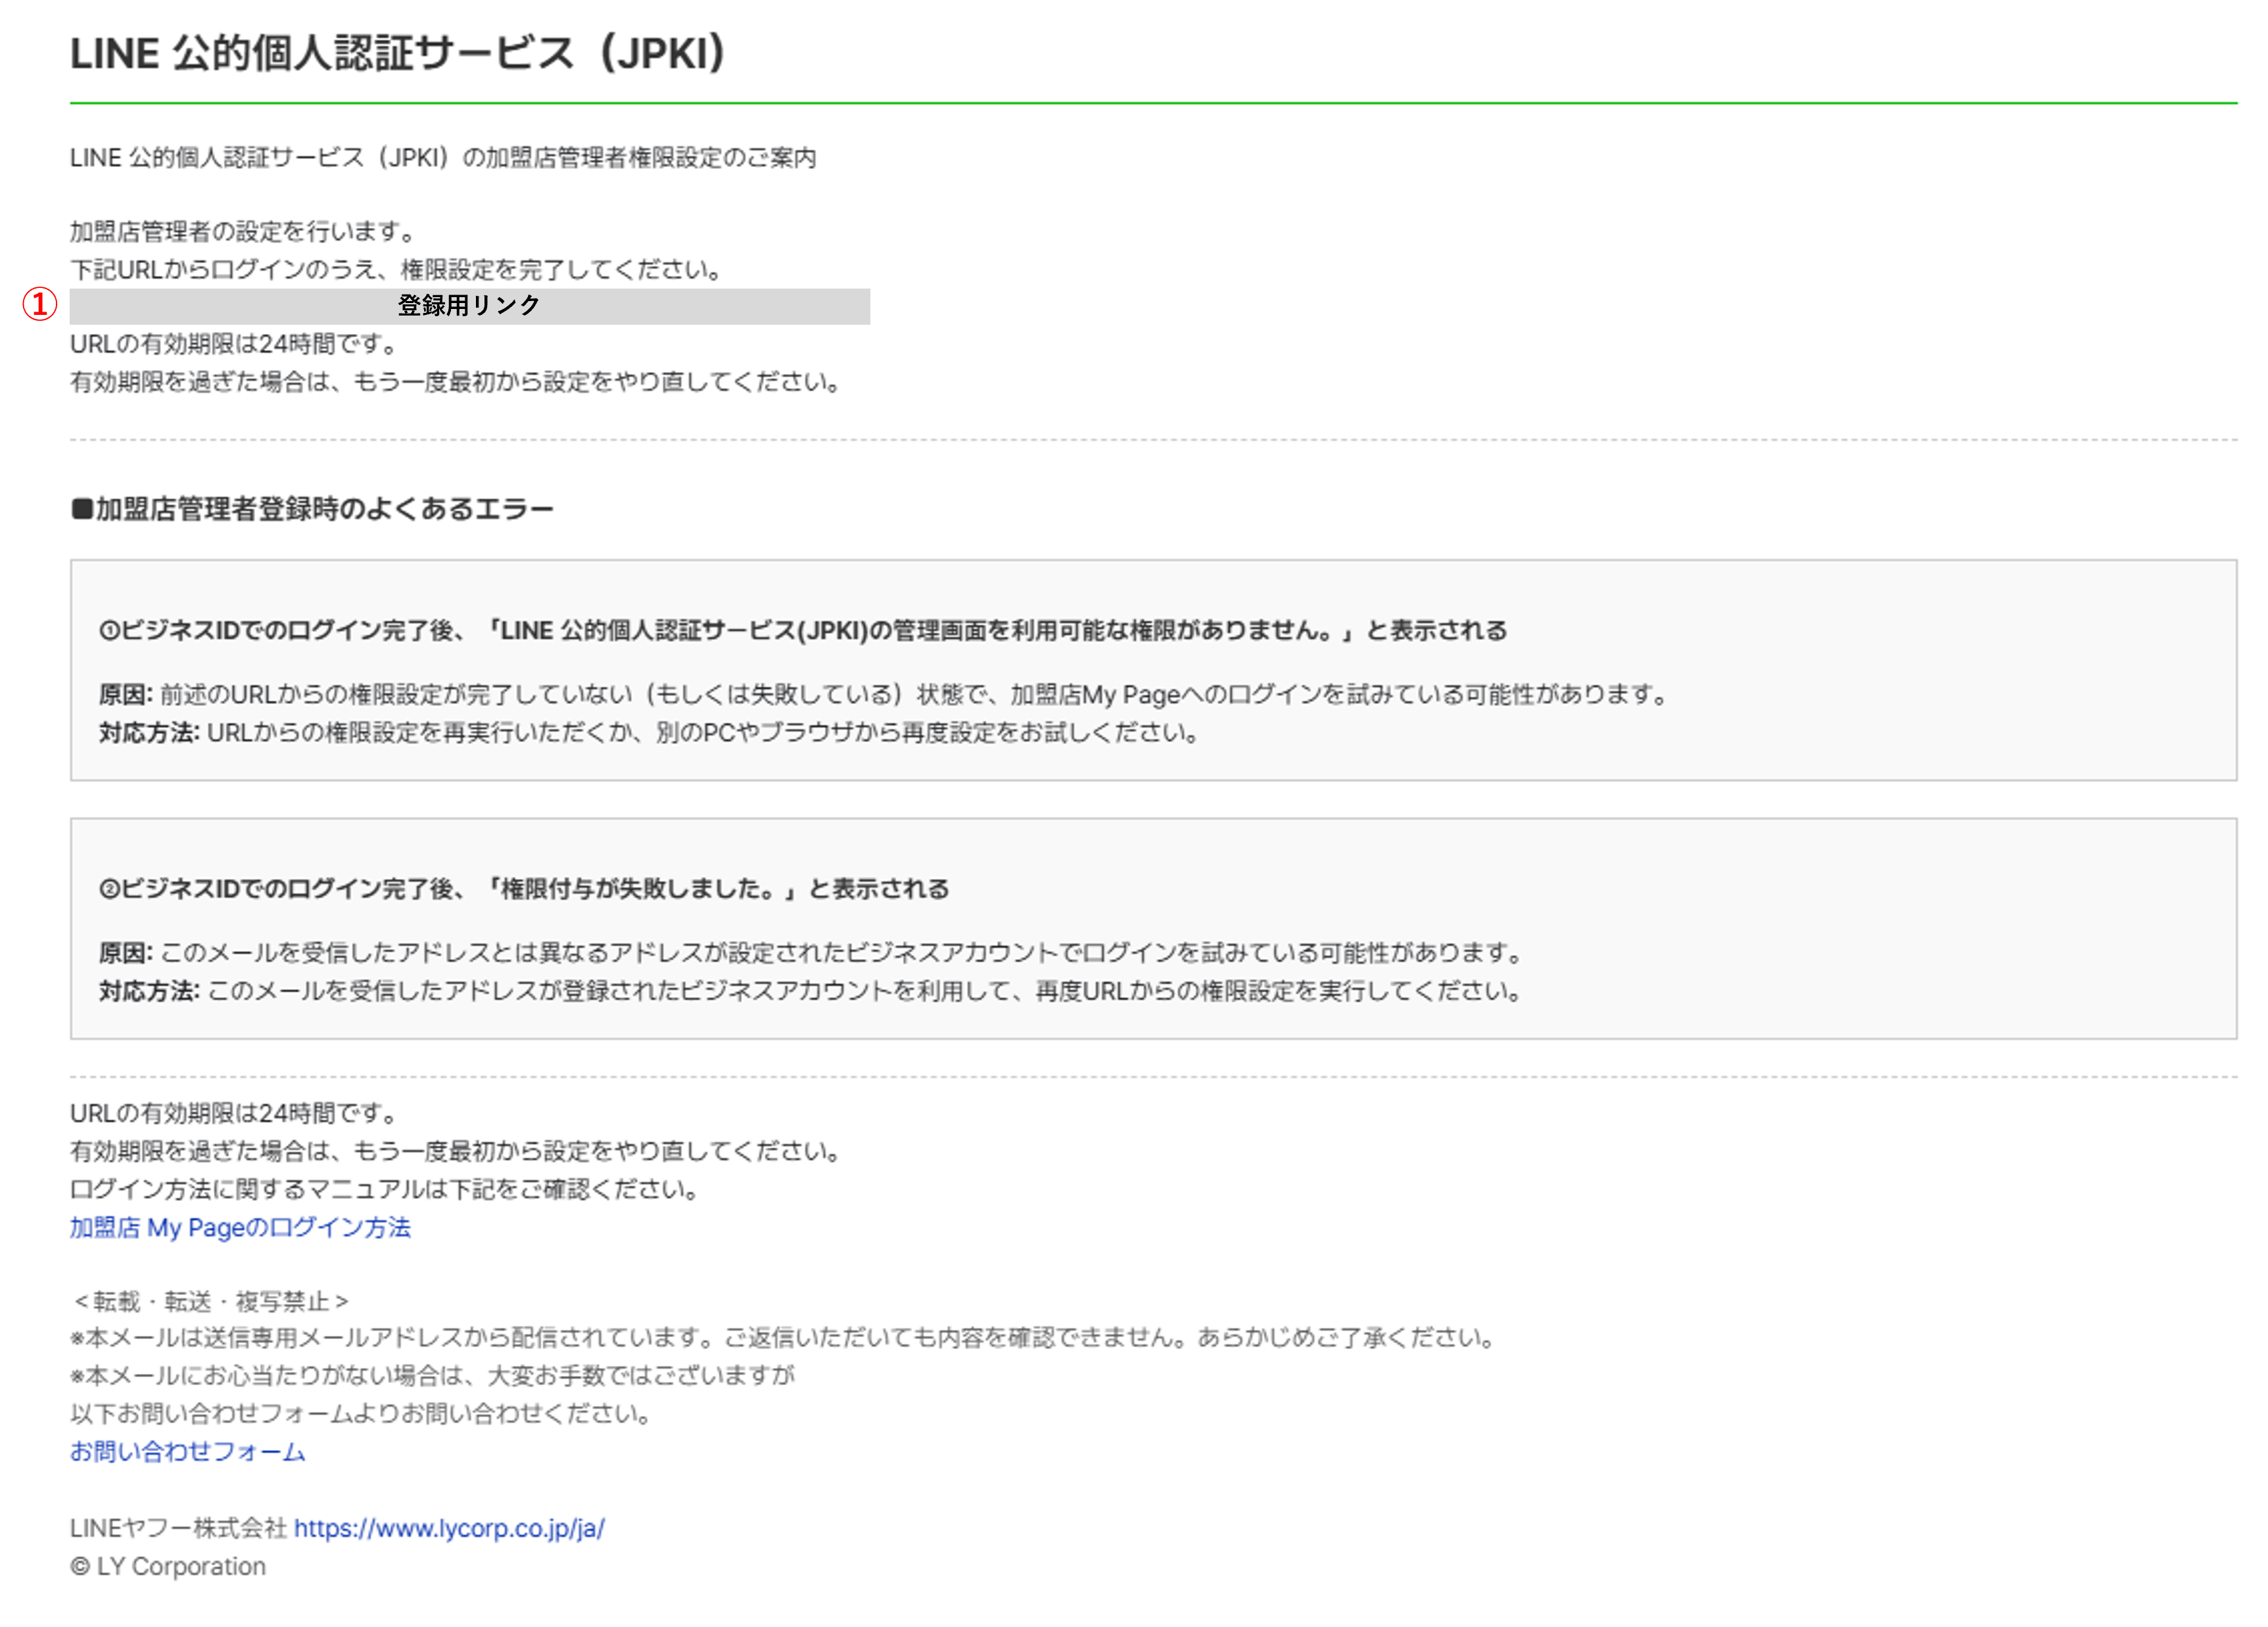
Task: Open 加盟店 My Pageのログイン方法 link
Action: [240, 1227]
